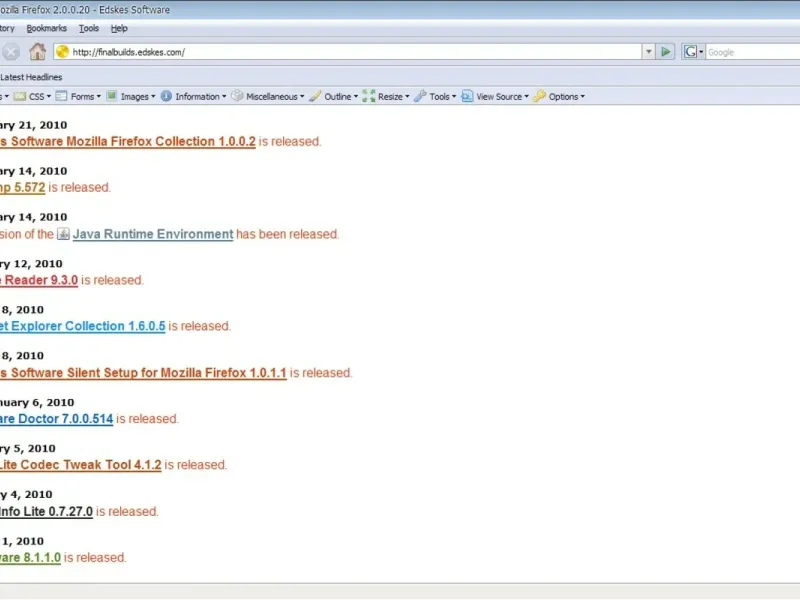Open the Doctor 7.0.0.514 link
The width and height of the screenshot is (800, 600).
tap(56, 419)
